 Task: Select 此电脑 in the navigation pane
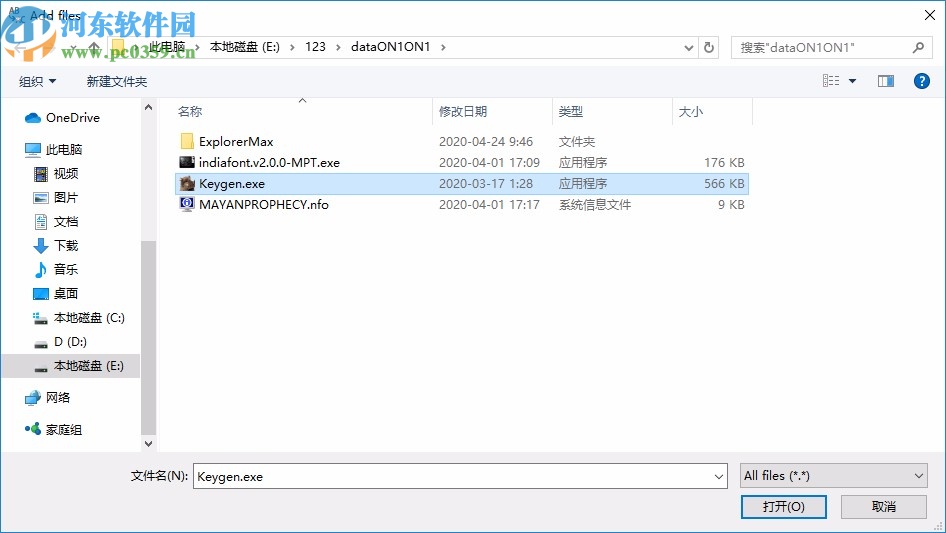pos(63,150)
